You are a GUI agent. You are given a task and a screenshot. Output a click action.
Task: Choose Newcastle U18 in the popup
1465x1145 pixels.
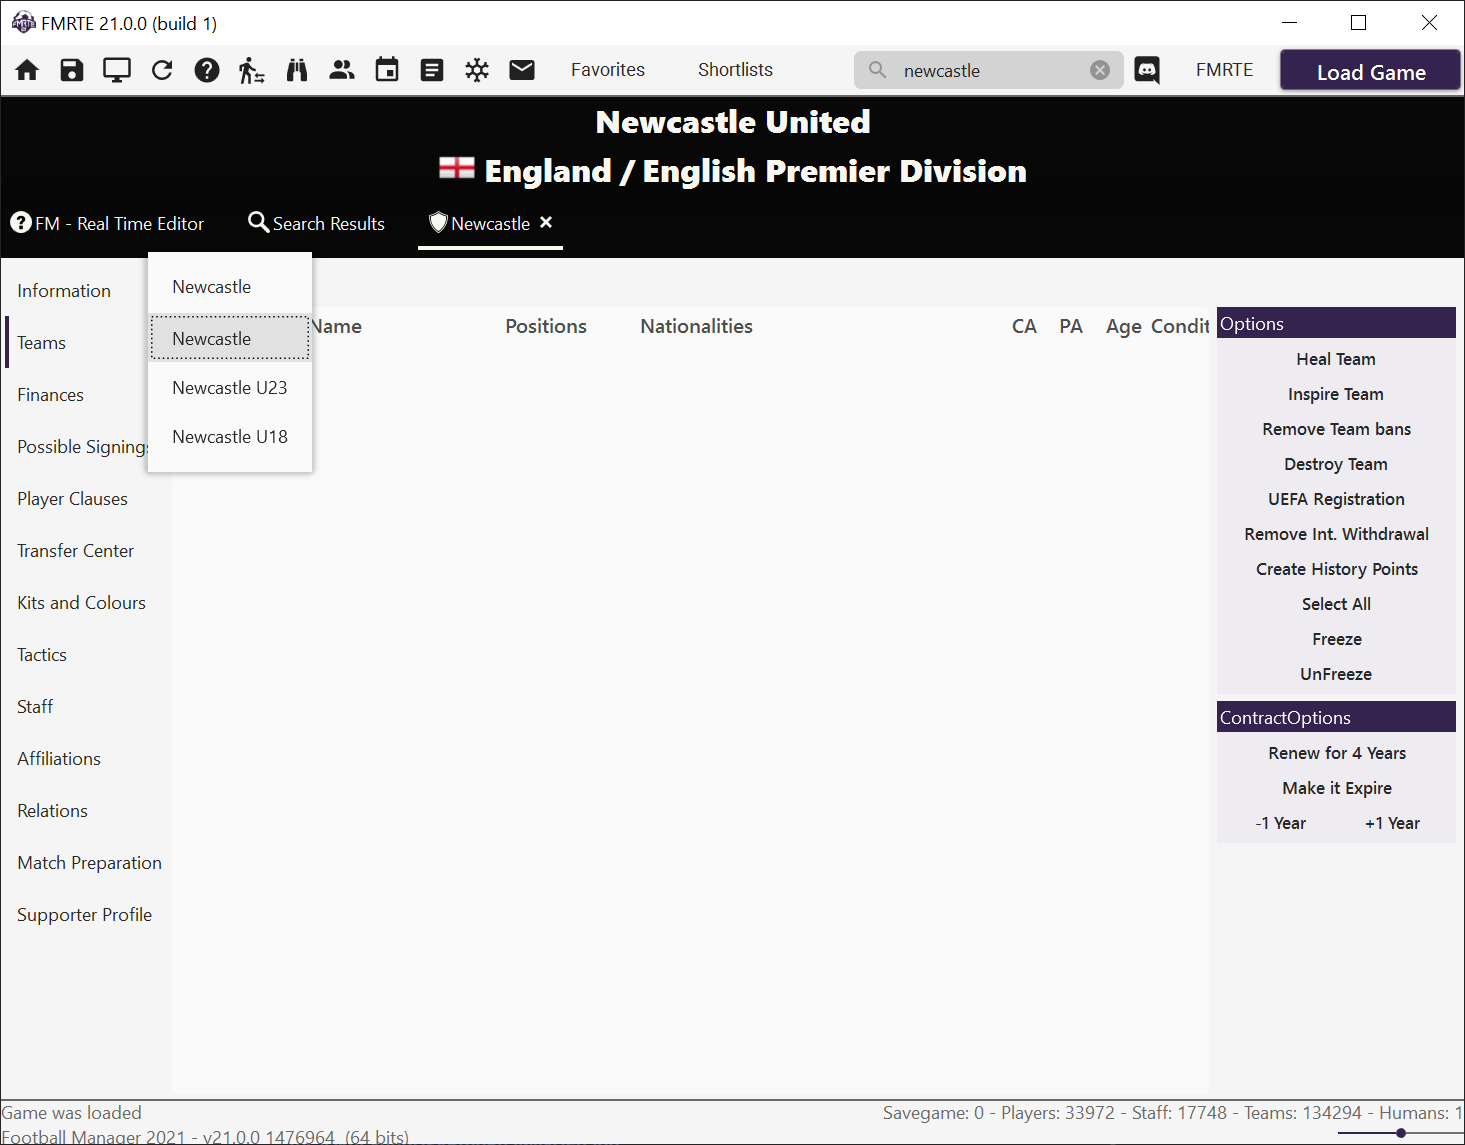pos(230,437)
